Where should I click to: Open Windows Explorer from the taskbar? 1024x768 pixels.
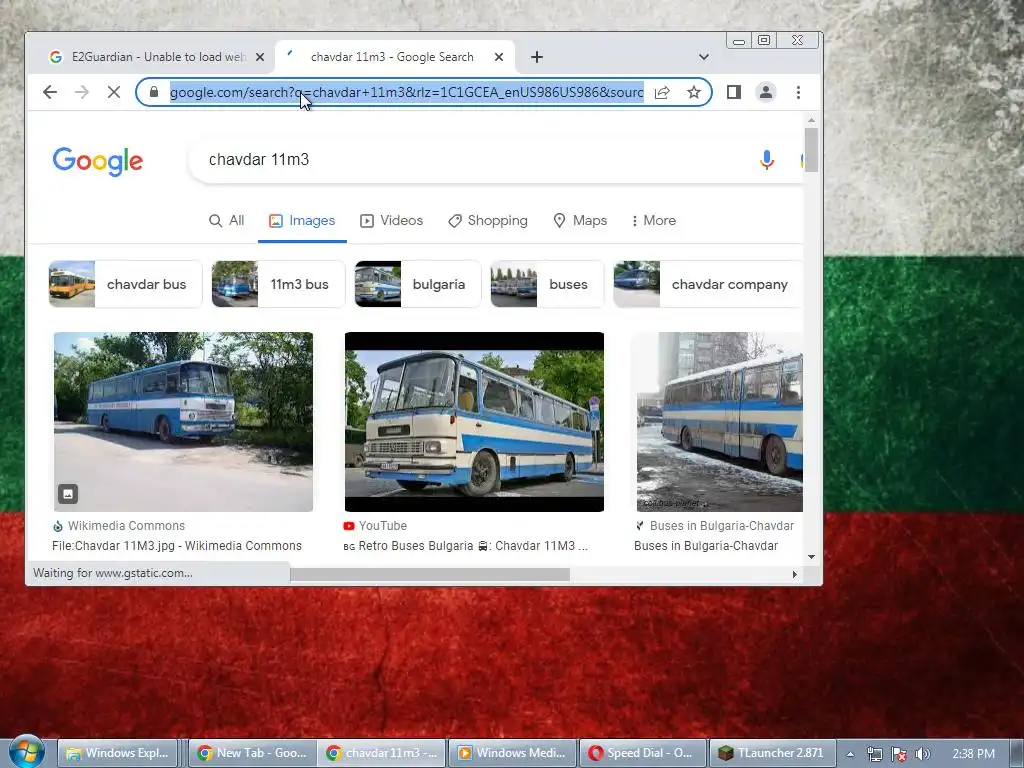[x=118, y=753]
